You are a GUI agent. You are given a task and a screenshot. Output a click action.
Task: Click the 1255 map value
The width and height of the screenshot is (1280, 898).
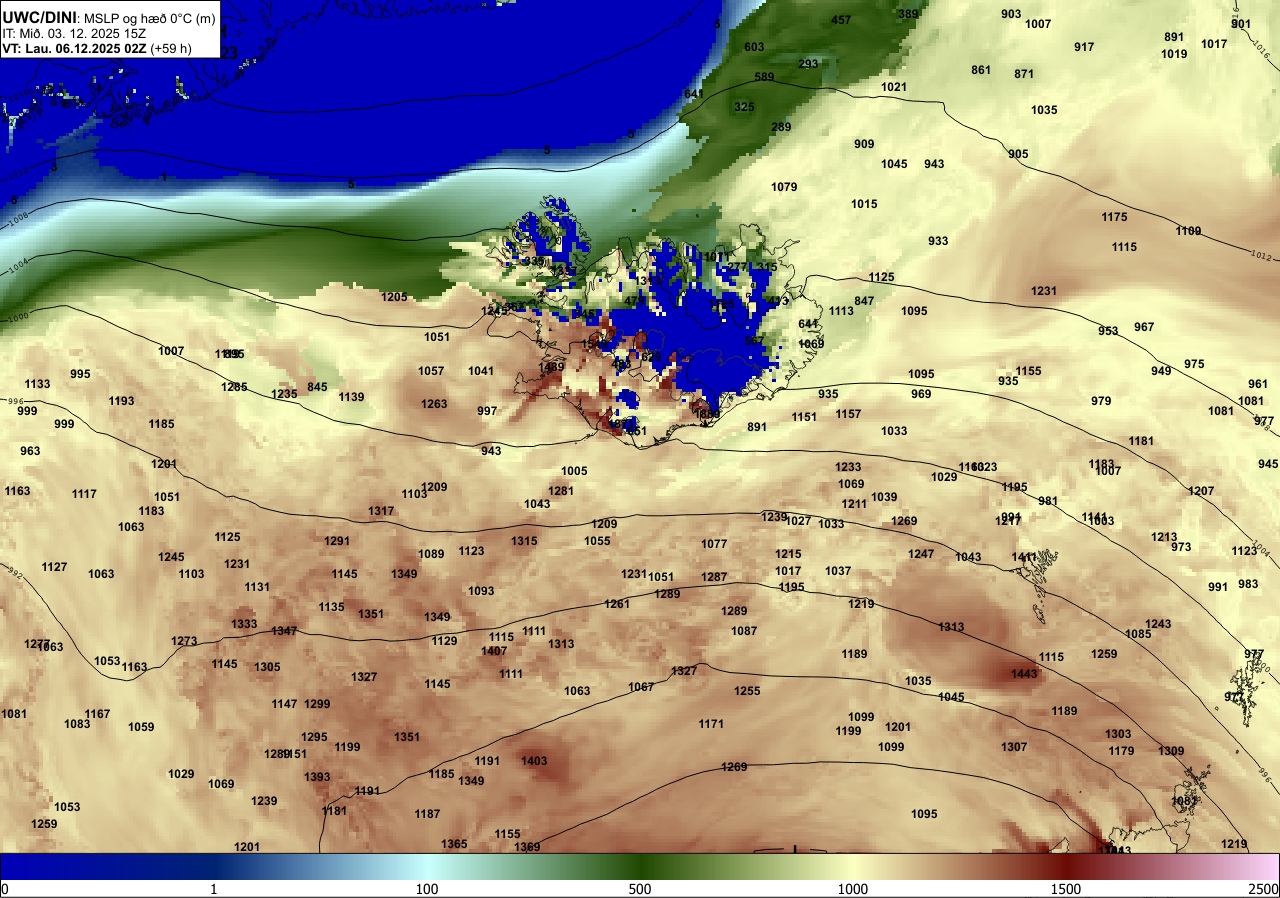click(x=747, y=691)
